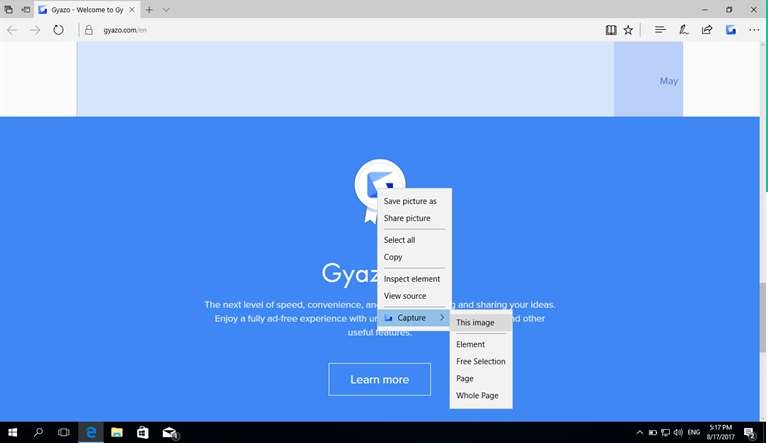Click the browser Forward arrow

35,30
